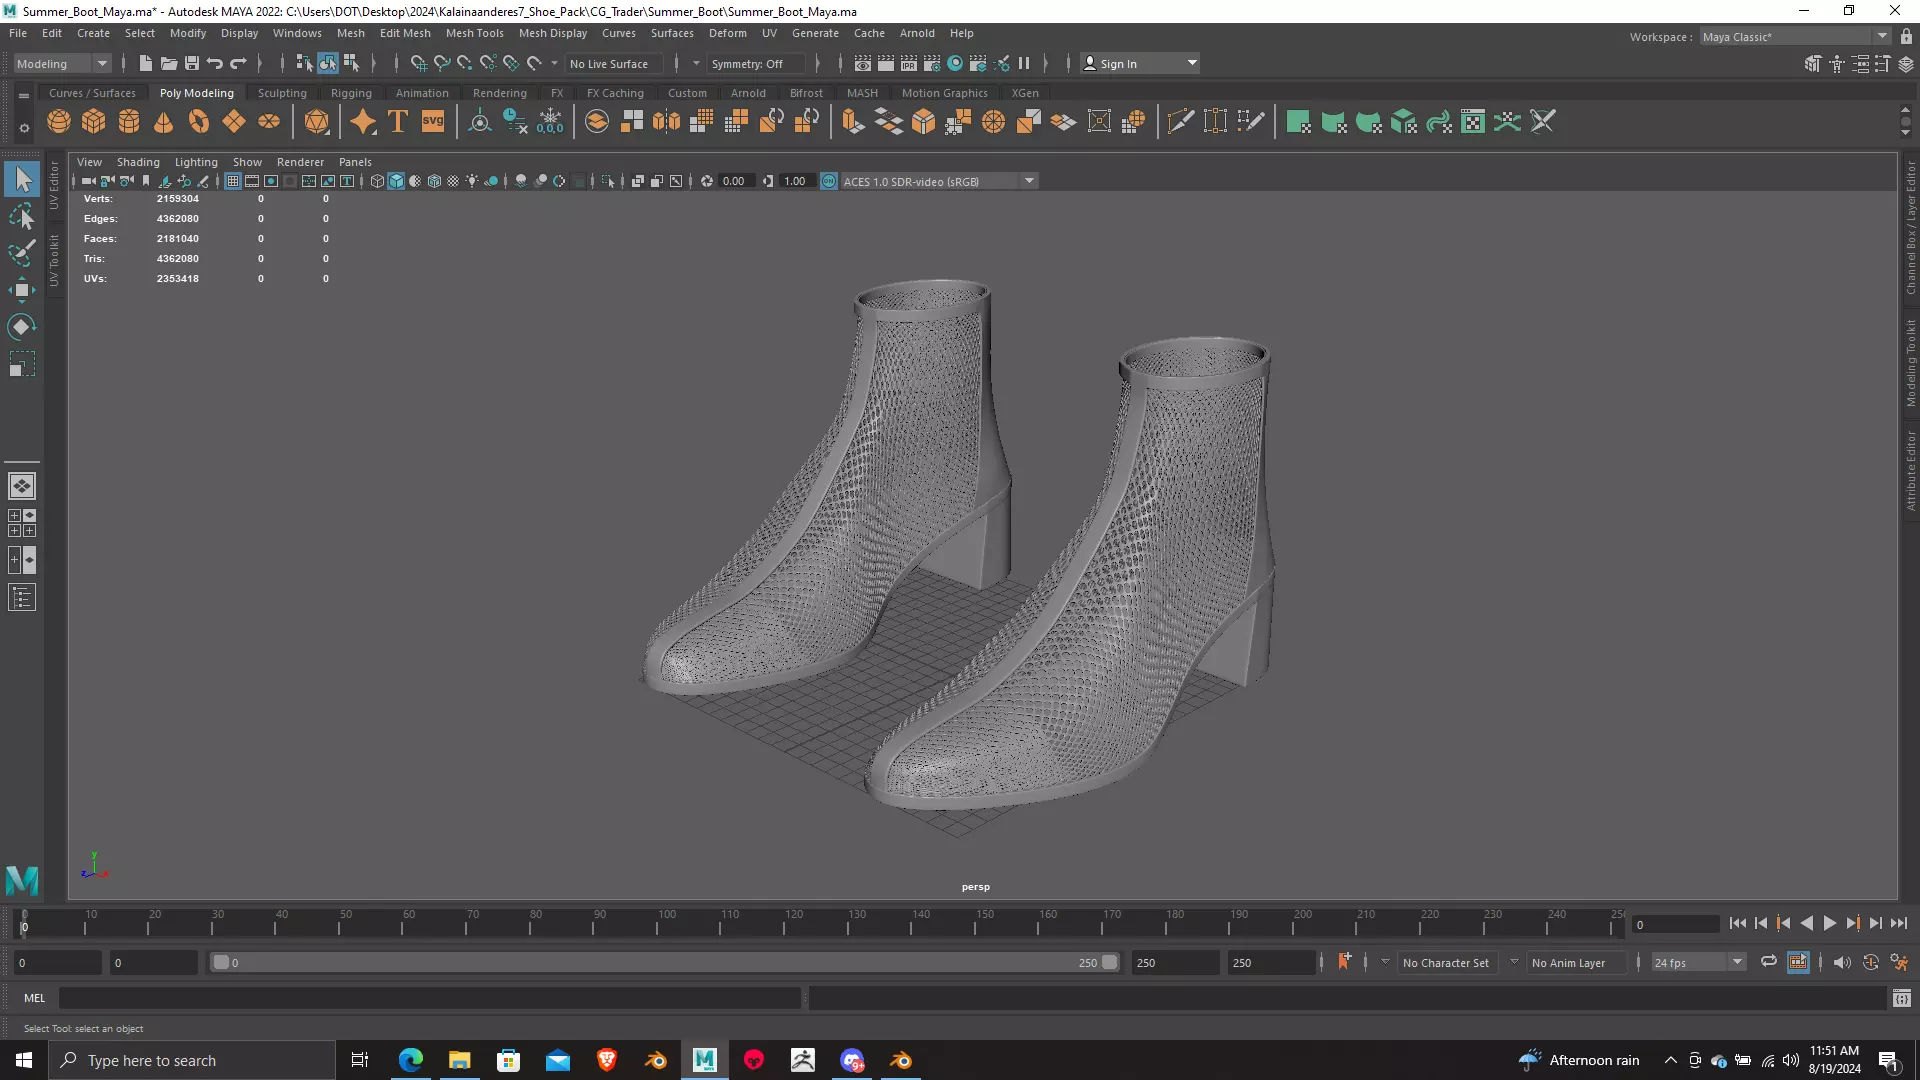Screen dimensions: 1920x1080
Task: Click the SVG import shelf icon
Action: click(x=433, y=122)
